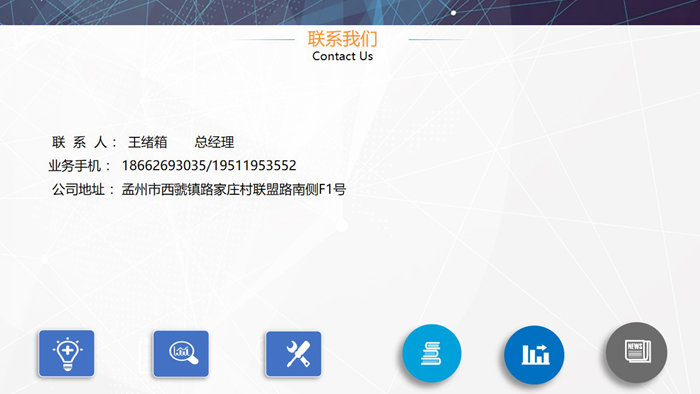Click the 联系人 label

pyautogui.click(x=84, y=142)
